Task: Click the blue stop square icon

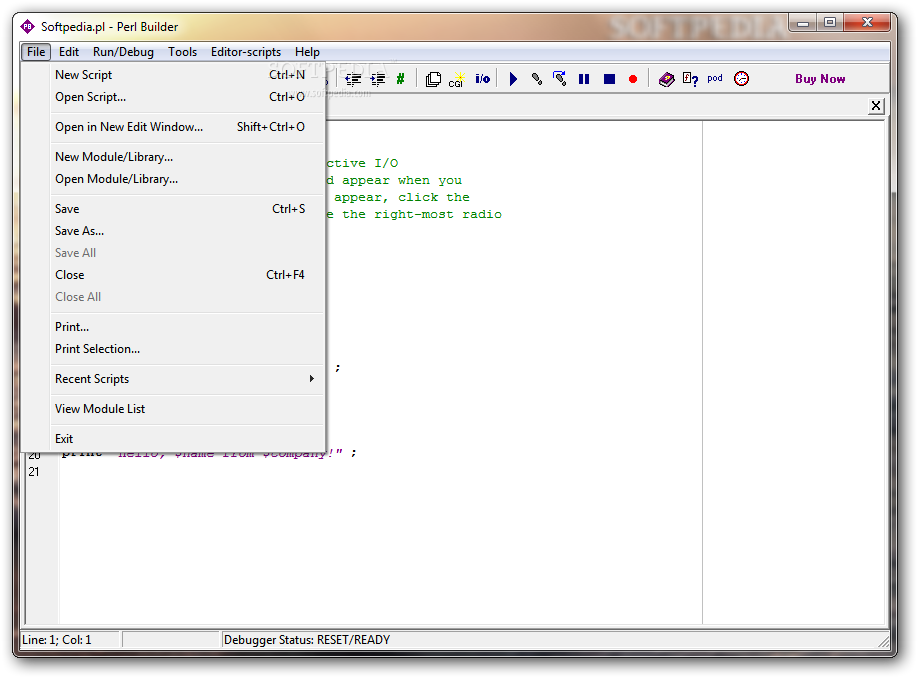Action: tap(609, 78)
